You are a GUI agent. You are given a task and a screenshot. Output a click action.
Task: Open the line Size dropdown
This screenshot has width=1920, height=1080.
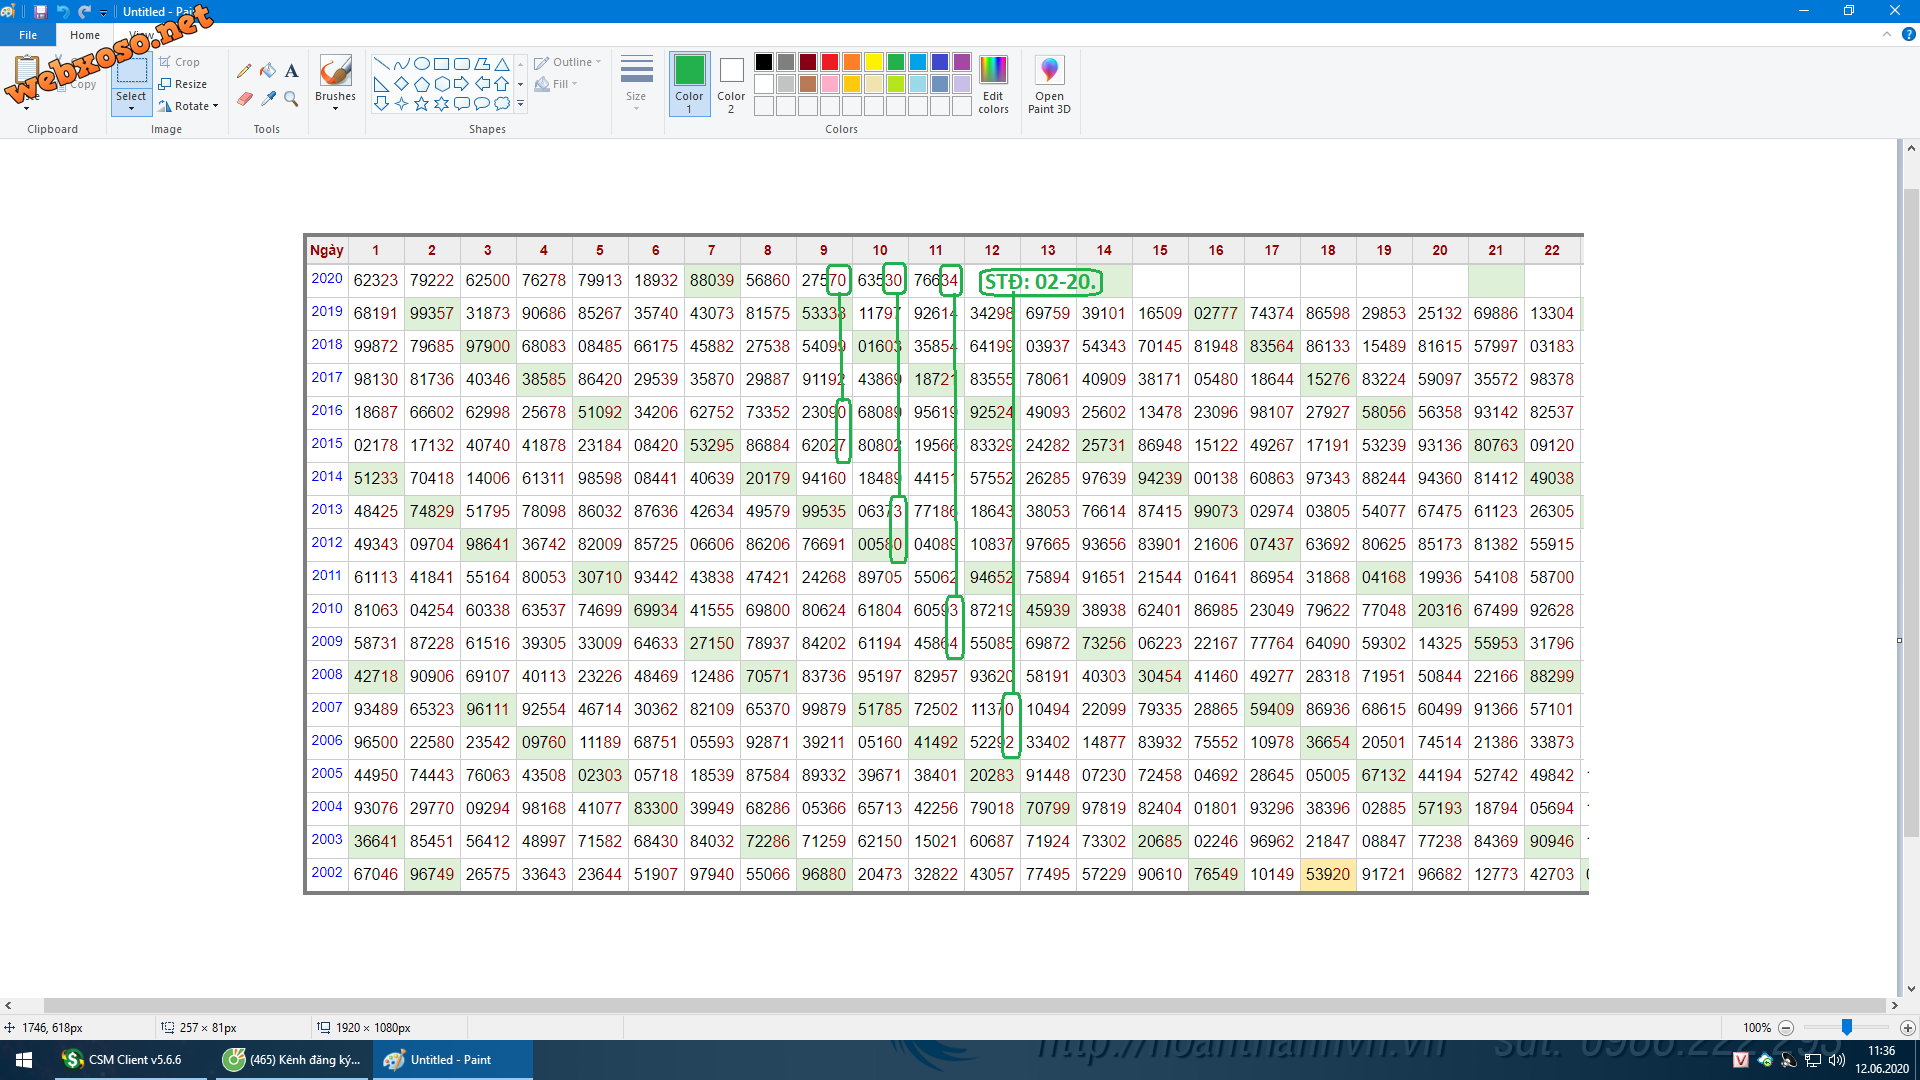(x=636, y=84)
